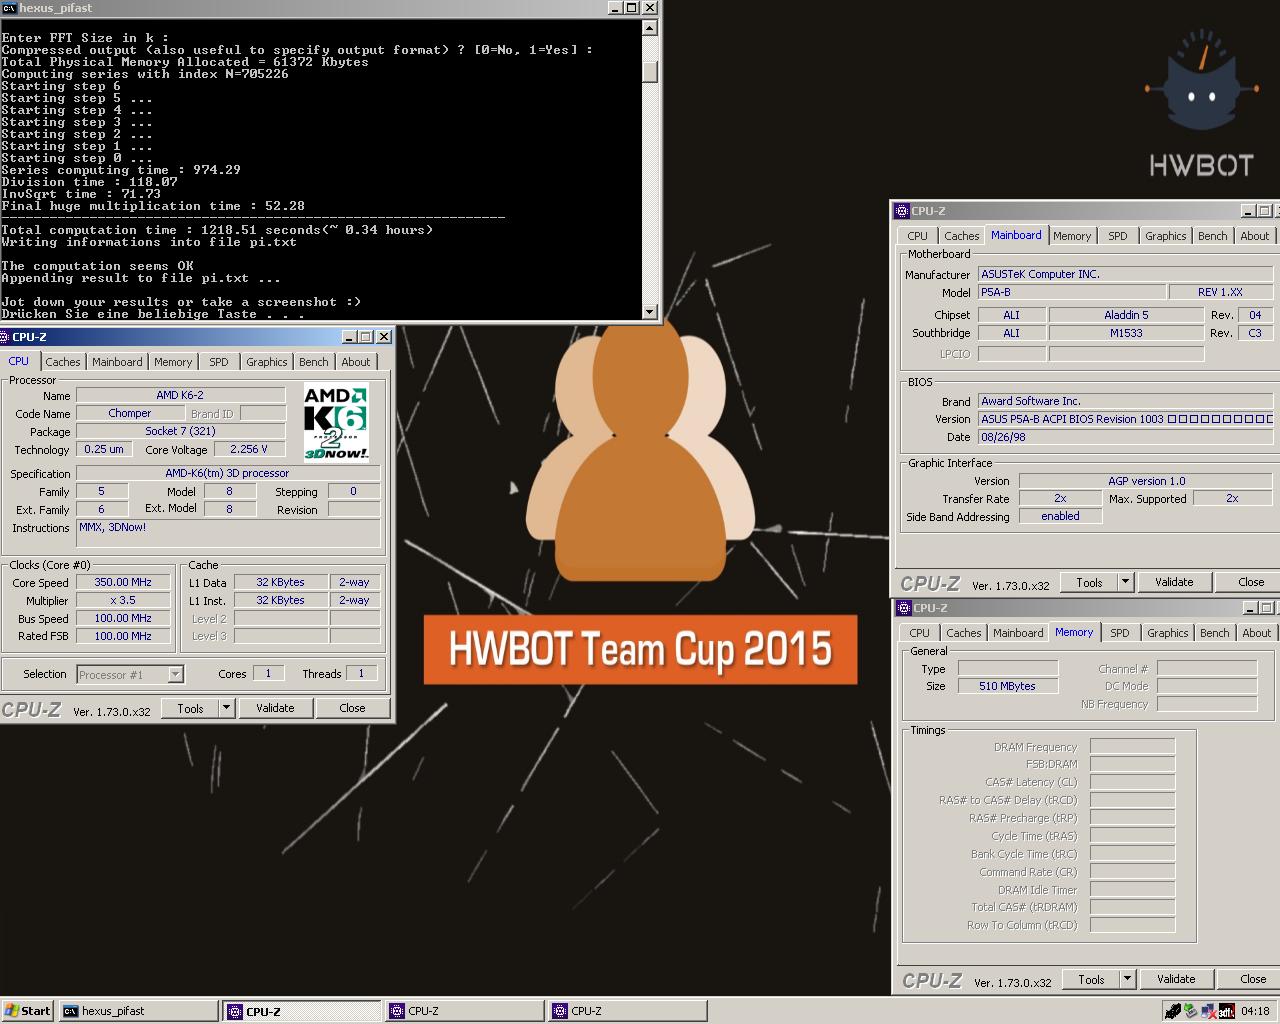Viewport: 1280px width, 1024px height.
Task: Open Caches tab in Memory CPU-Z window
Action: (964, 633)
